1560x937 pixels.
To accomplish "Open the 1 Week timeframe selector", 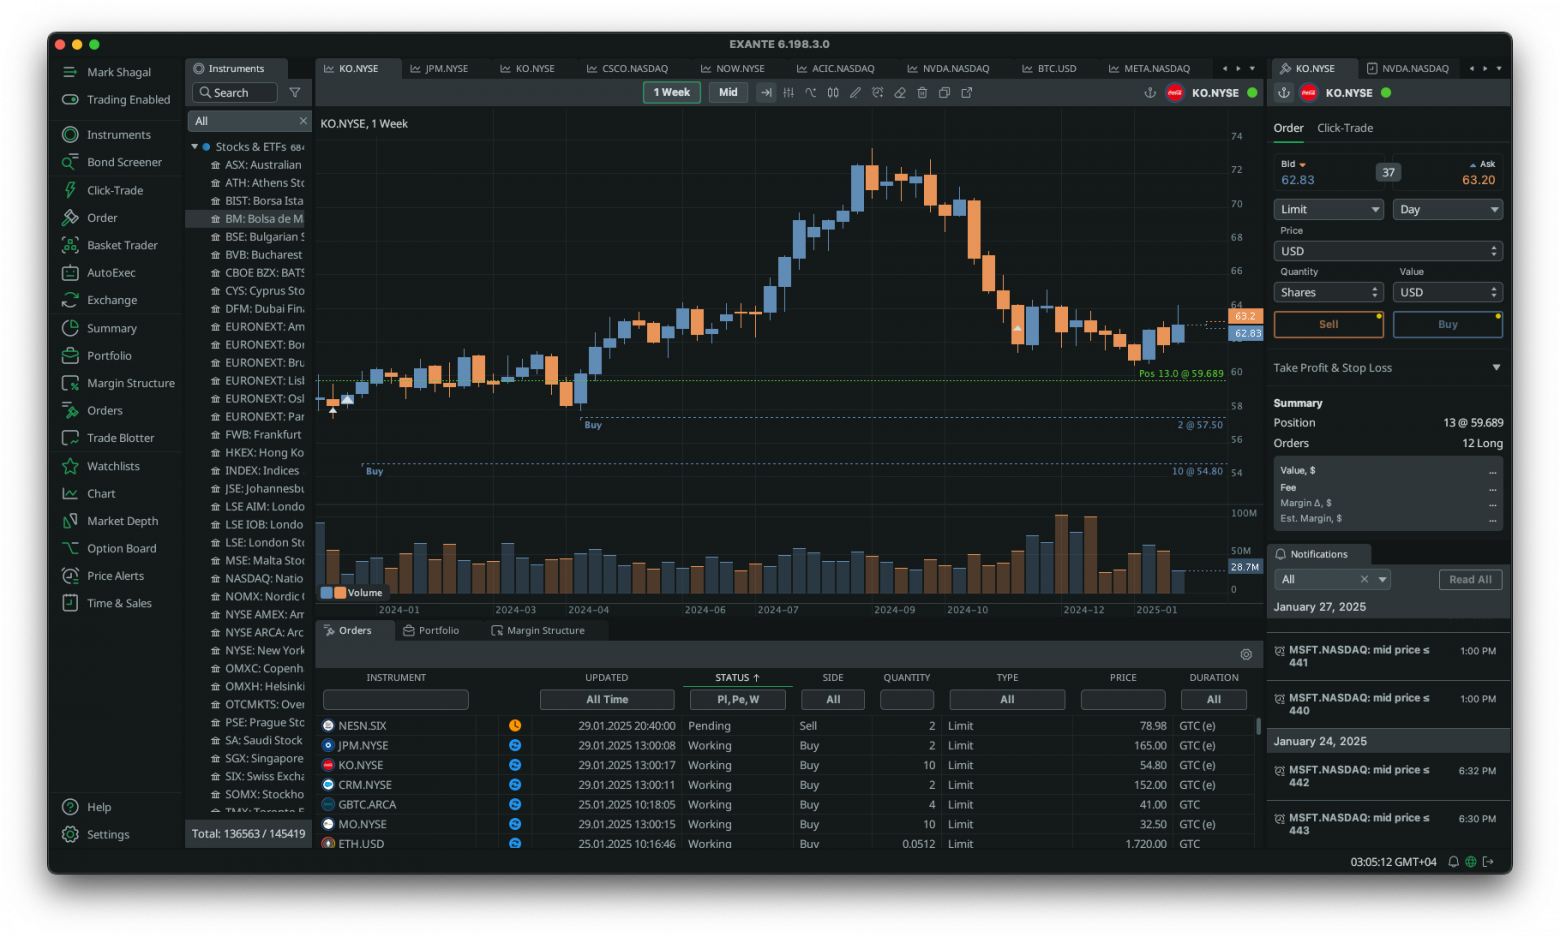I will pos(671,93).
